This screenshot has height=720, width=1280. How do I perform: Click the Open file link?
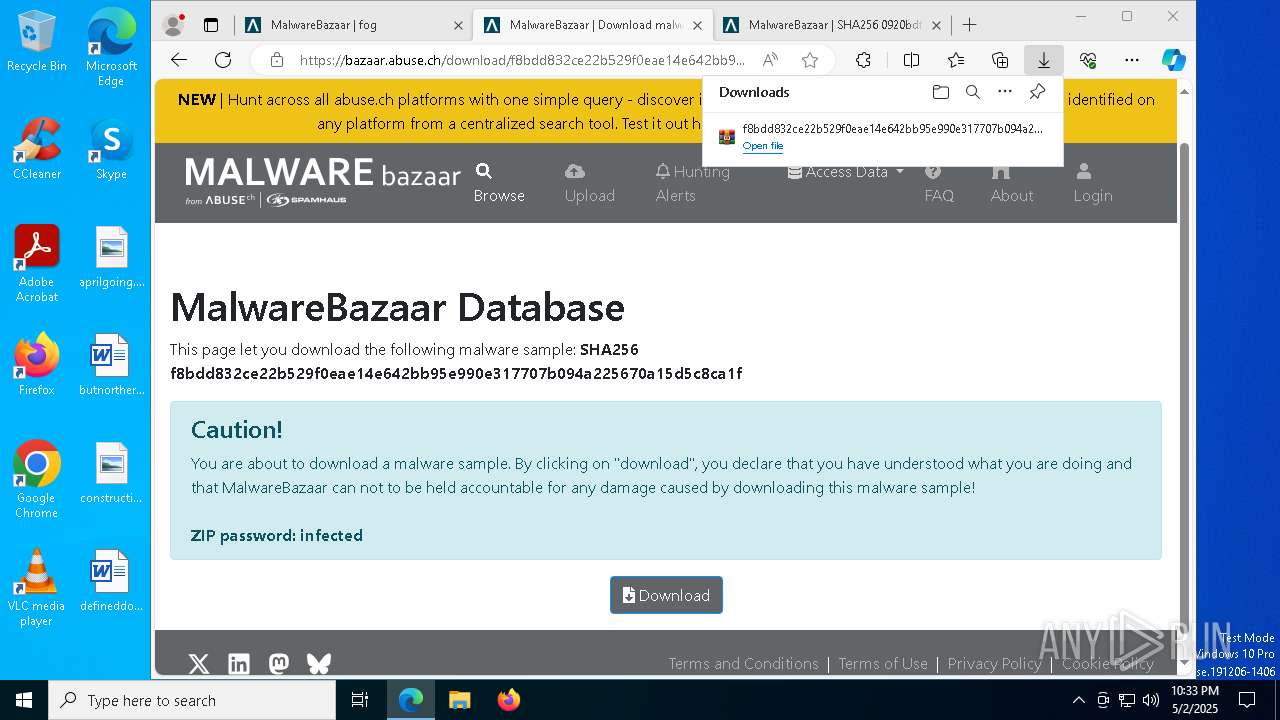[762, 146]
